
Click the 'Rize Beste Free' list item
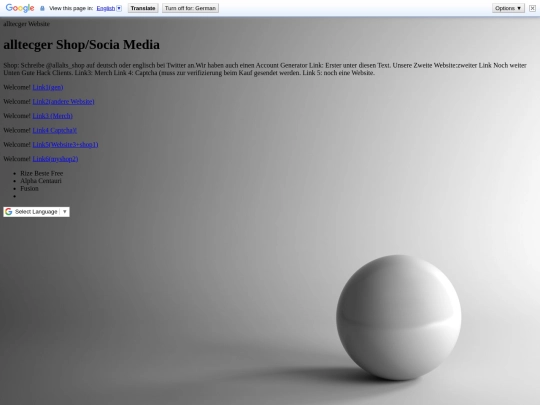point(42,173)
